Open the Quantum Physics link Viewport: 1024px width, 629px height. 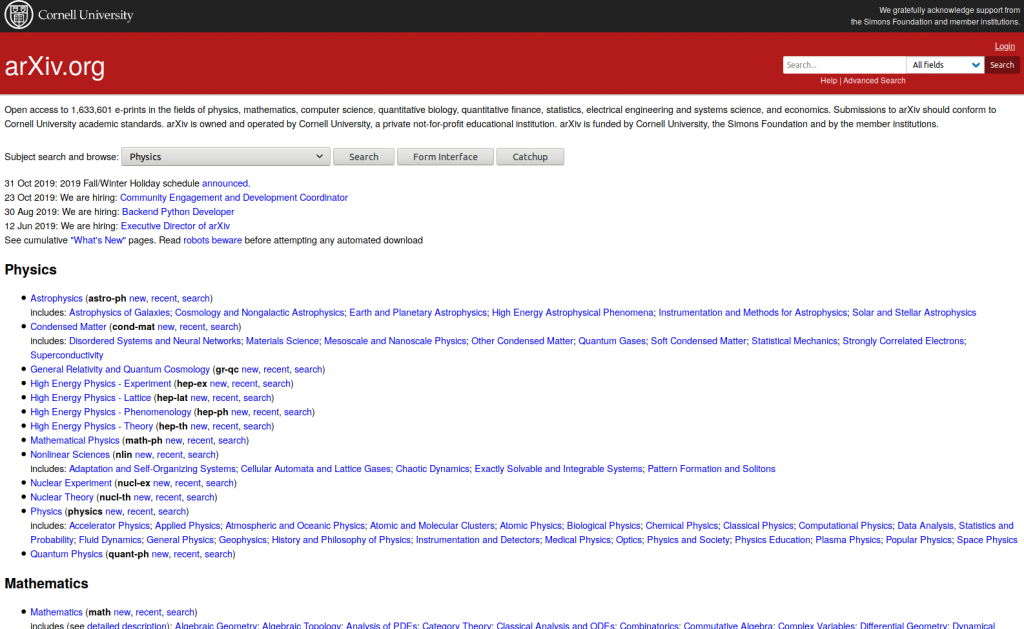66,555
